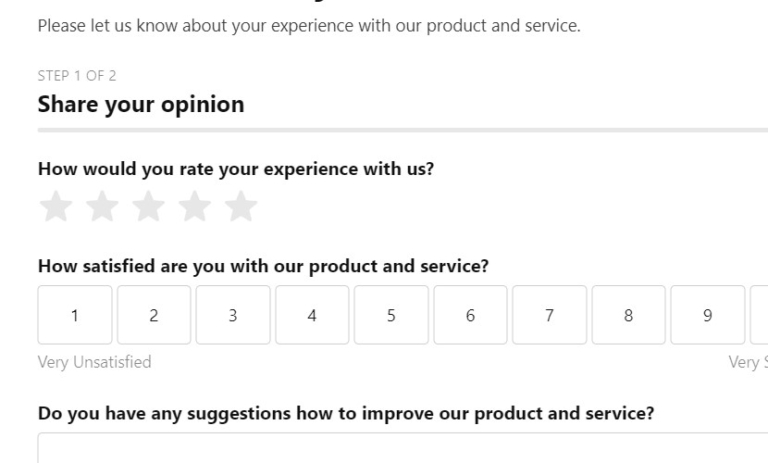Image resolution: width=768 pixels, height=463 pixels.
Task: Pick satisfaction score 3
Action: [232, 315]
